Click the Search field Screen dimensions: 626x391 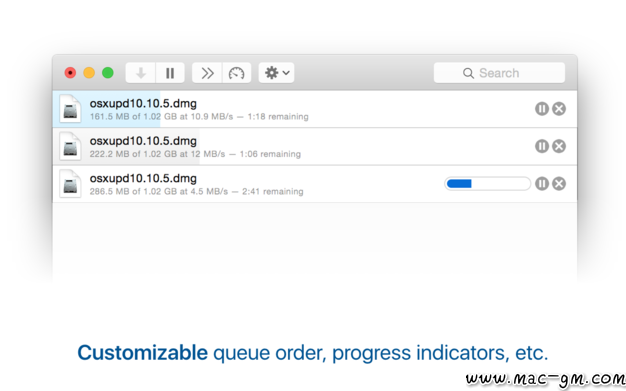point(499,73)
